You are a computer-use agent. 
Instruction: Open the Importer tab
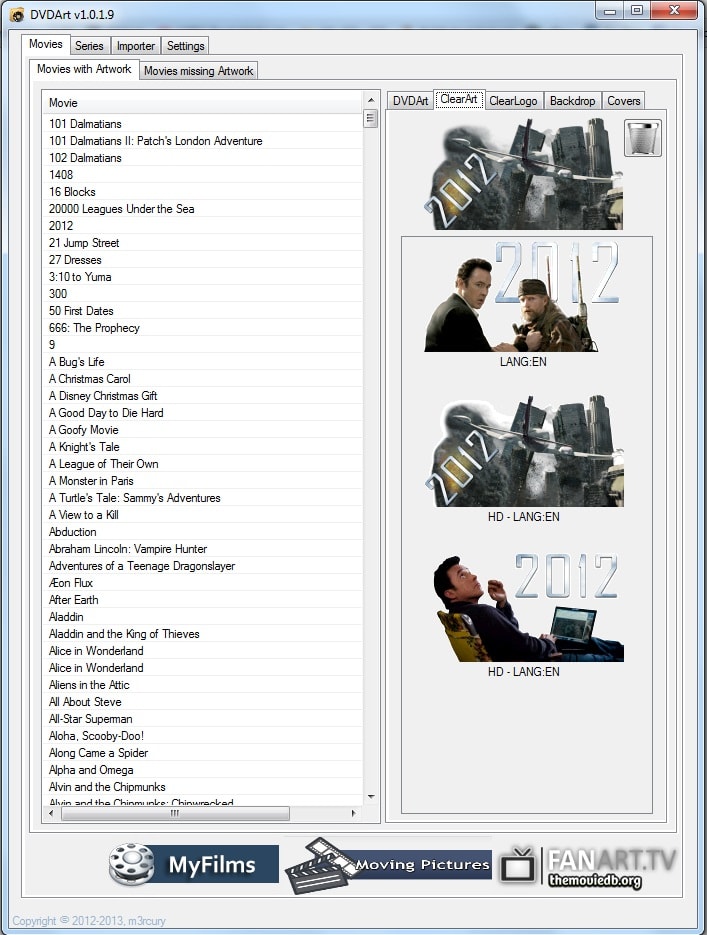pyautogui.click(x=135, y=46)
